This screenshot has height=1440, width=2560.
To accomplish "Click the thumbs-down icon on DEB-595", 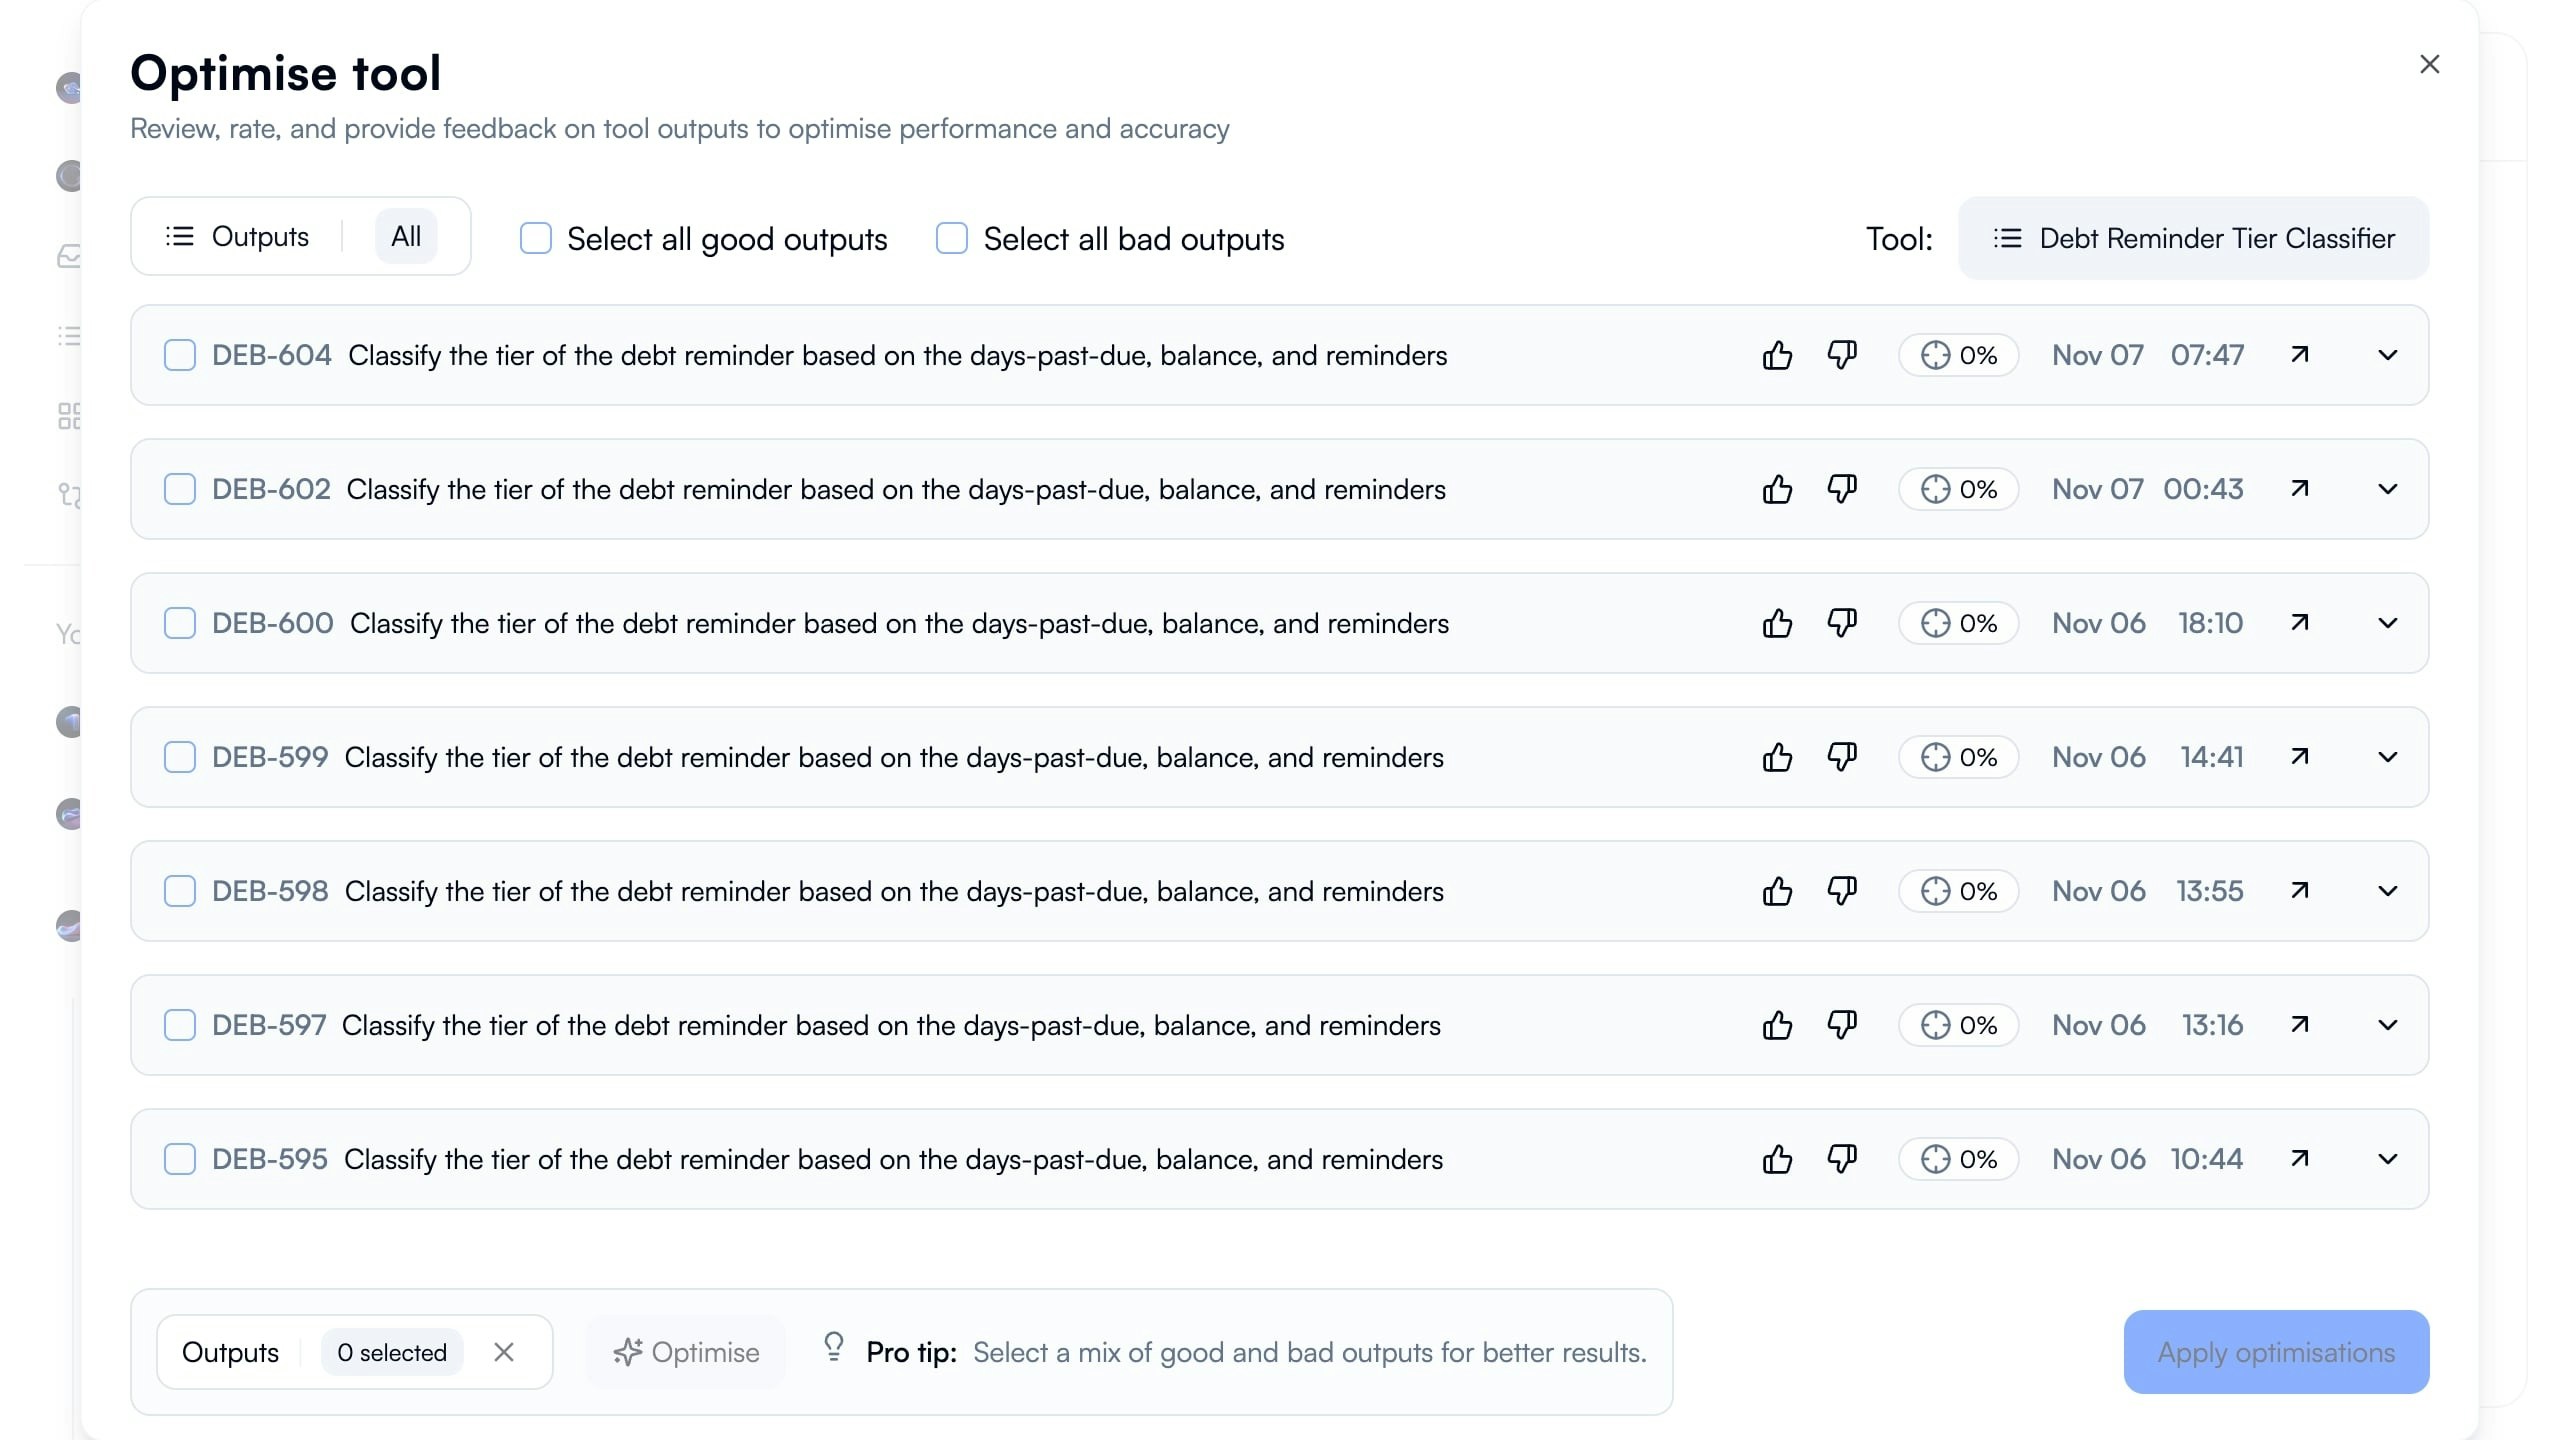I will click(1841, 1158).
